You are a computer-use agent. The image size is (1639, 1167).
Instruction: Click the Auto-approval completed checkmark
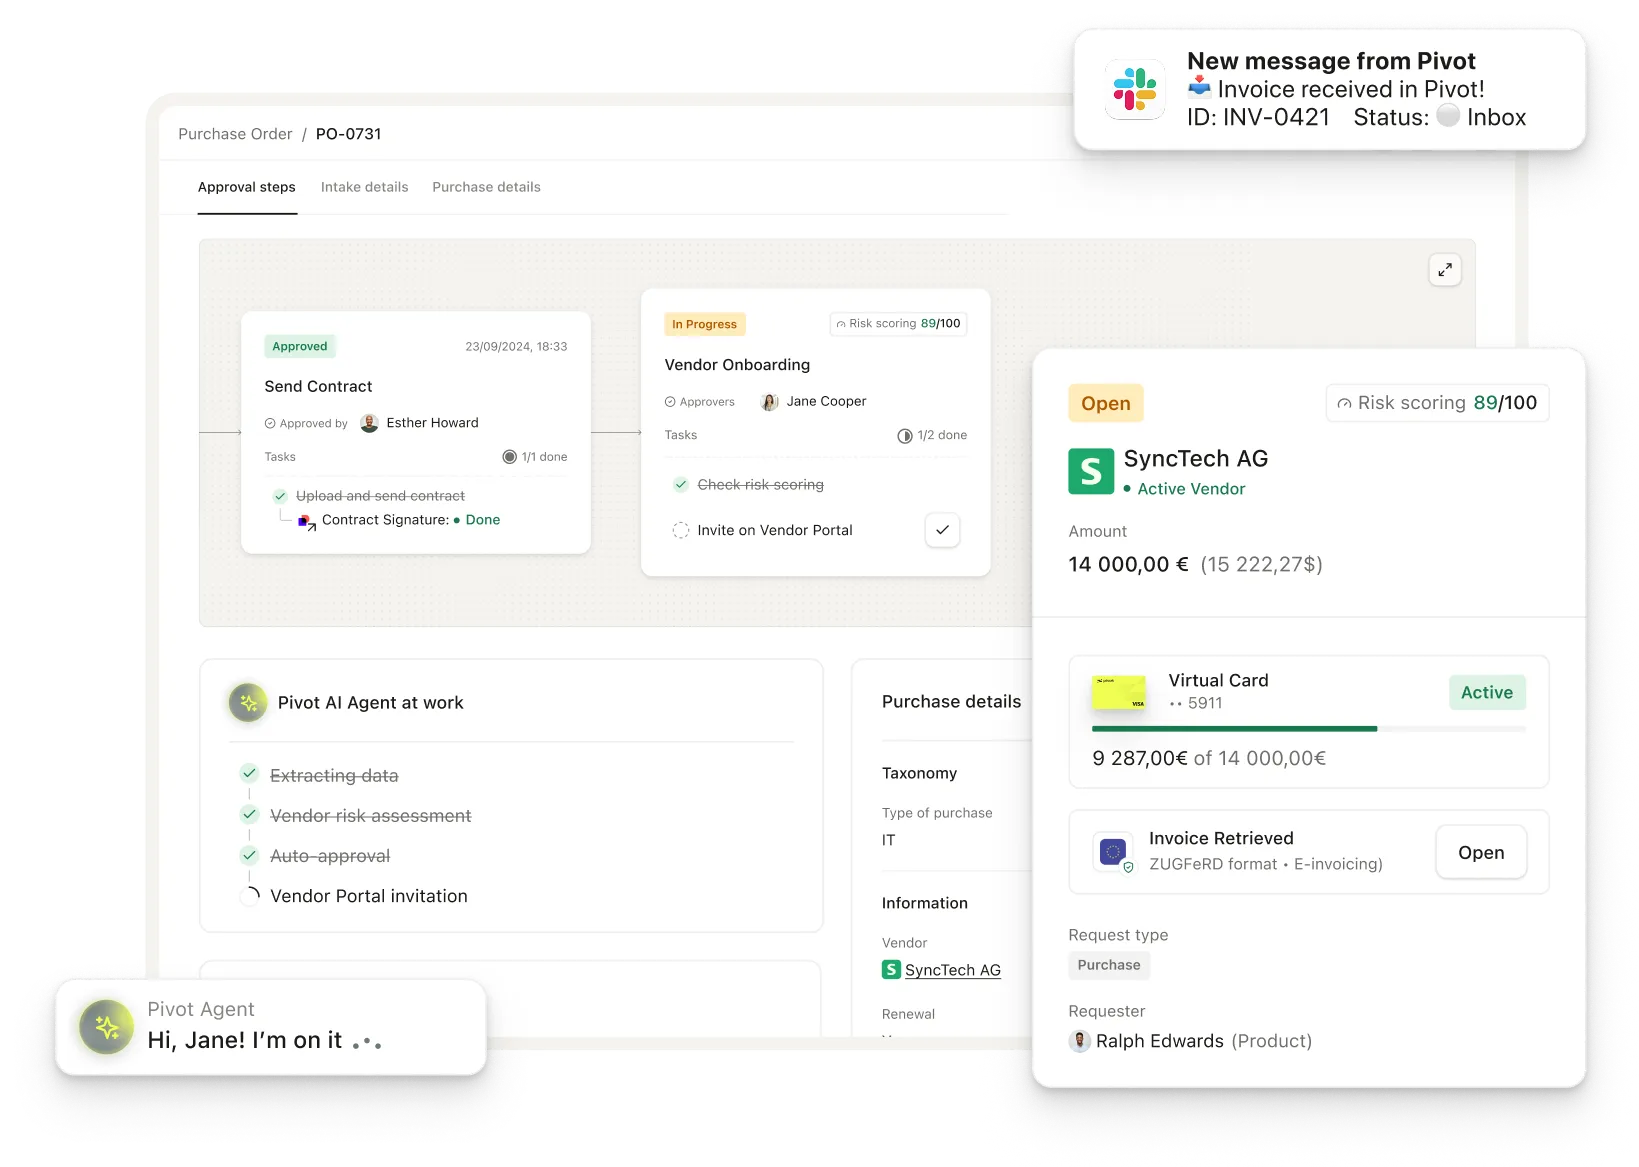tap(249, 855)
